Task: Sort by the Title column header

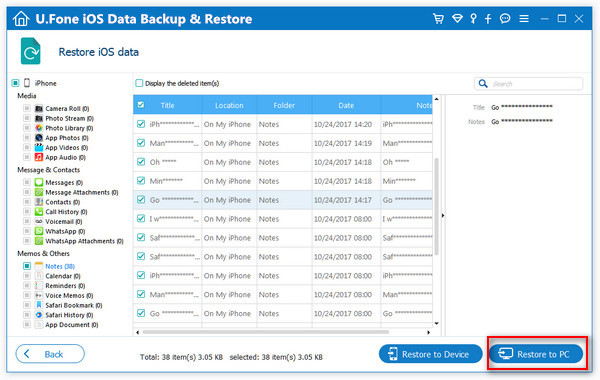Action: pyautogui.click(x=167, y=105)
